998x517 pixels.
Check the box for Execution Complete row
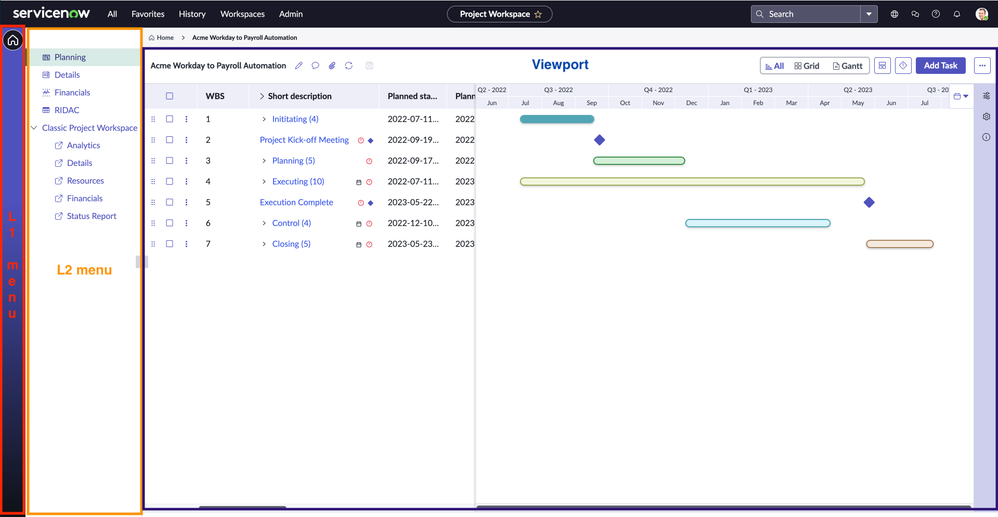[x=169, y=202]
